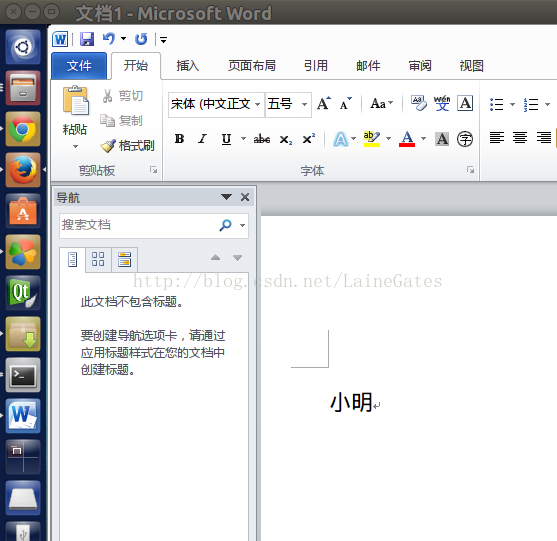Switch to the 页面布局 Page Layout tab

tap(252, 66)
